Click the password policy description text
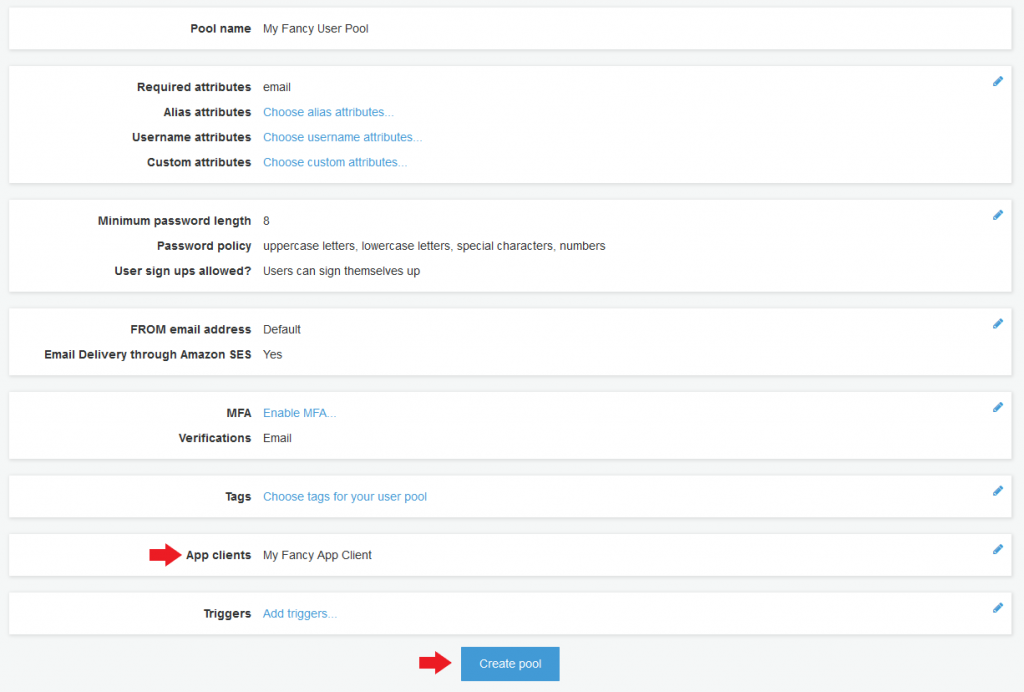This screenshot has height=692, width=1024. coord(433,246)
